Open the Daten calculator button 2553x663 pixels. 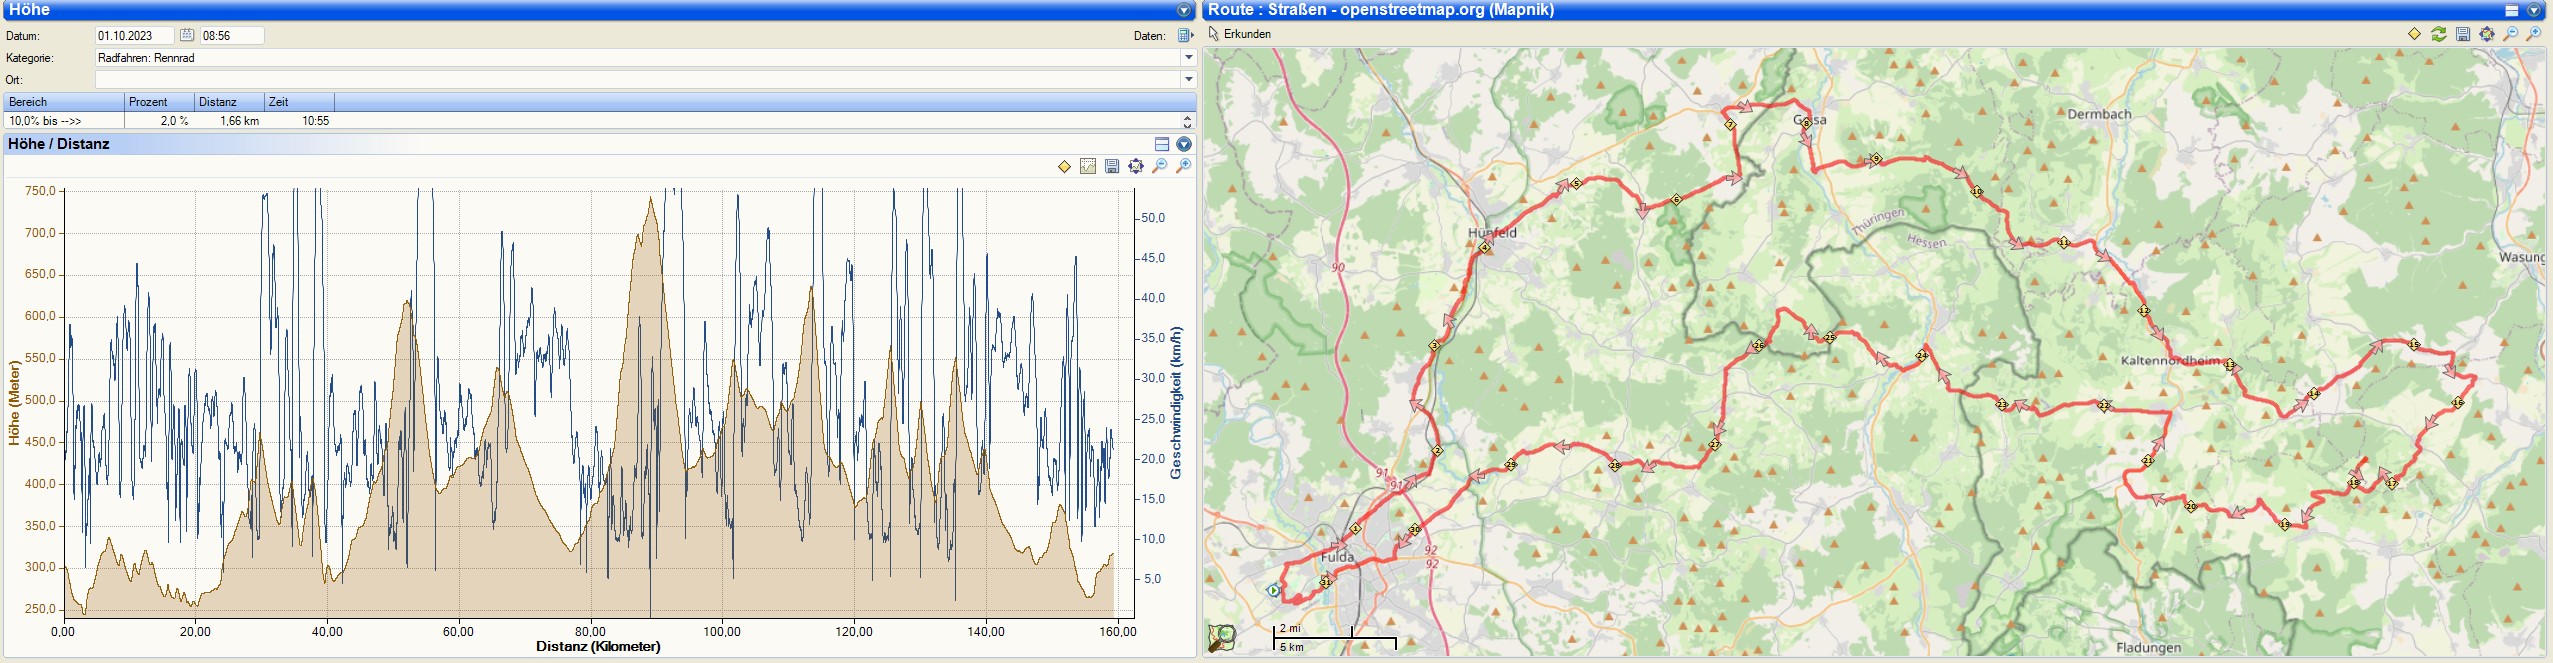pyautogui.click(x=1185, y=36)
